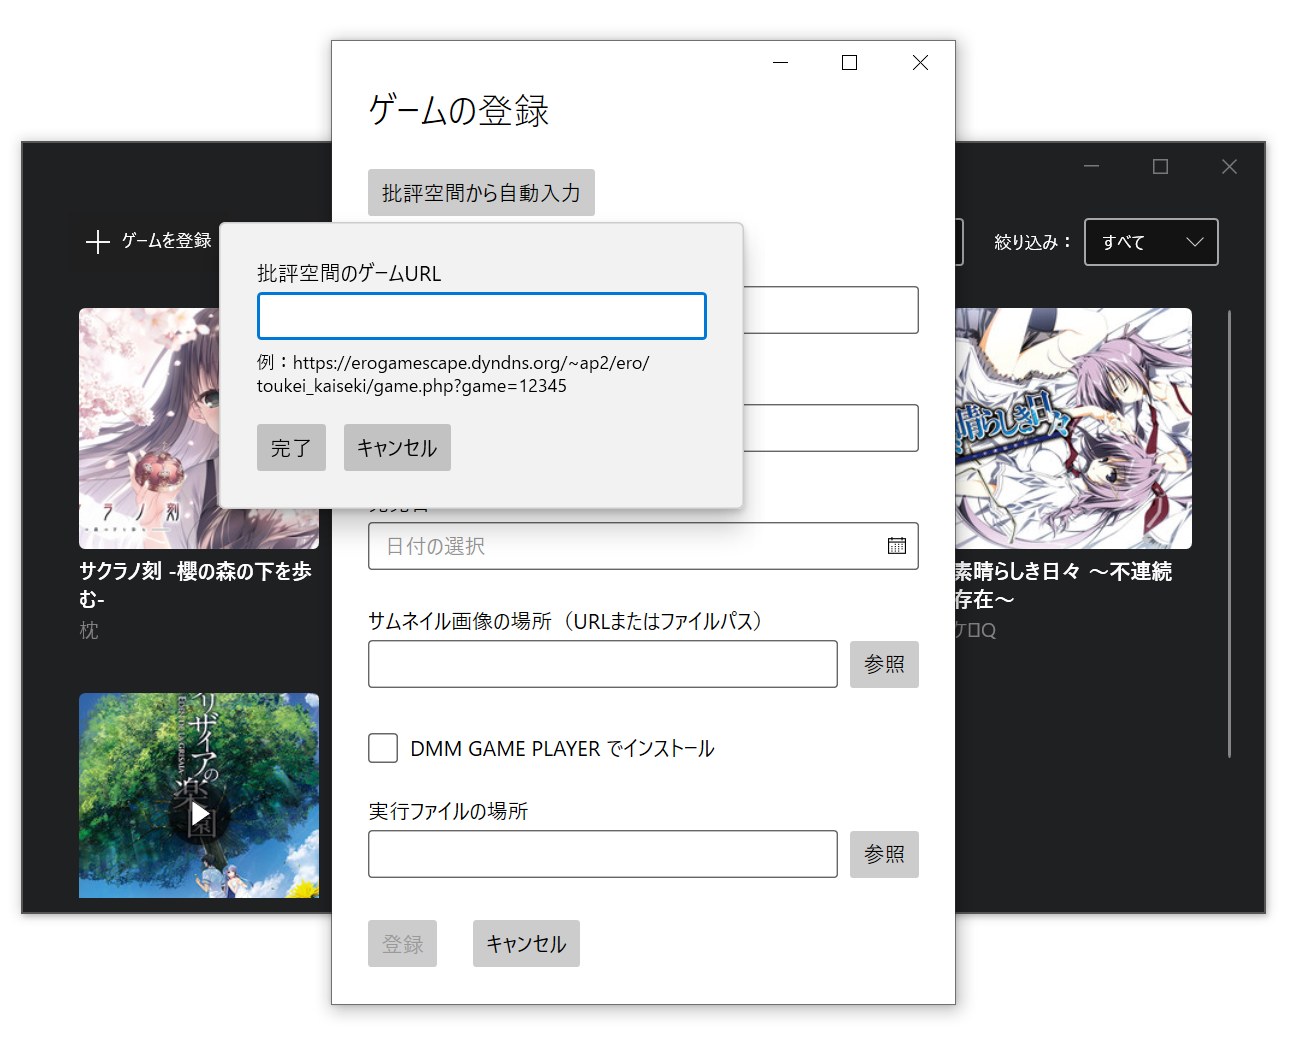Focus the 実行ファイルの場所 input field
1294x1039 pixels.
coord(603,854)
